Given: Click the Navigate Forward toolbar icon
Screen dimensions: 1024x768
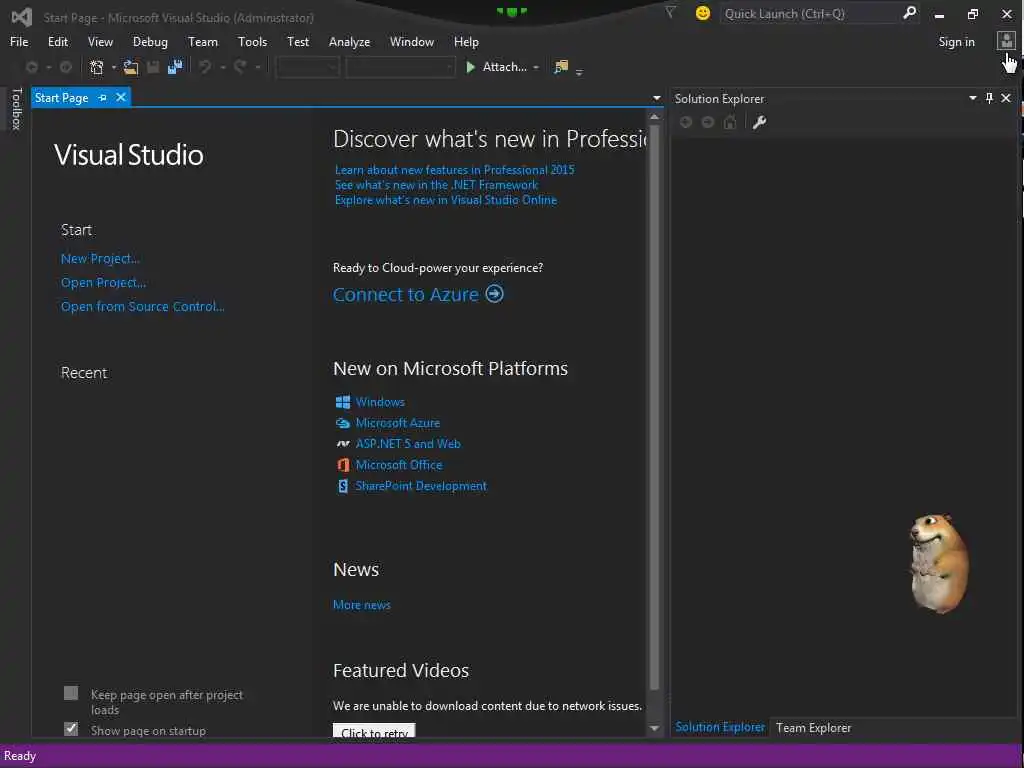Looking at the screenshot, I should [x=66, y=67].
